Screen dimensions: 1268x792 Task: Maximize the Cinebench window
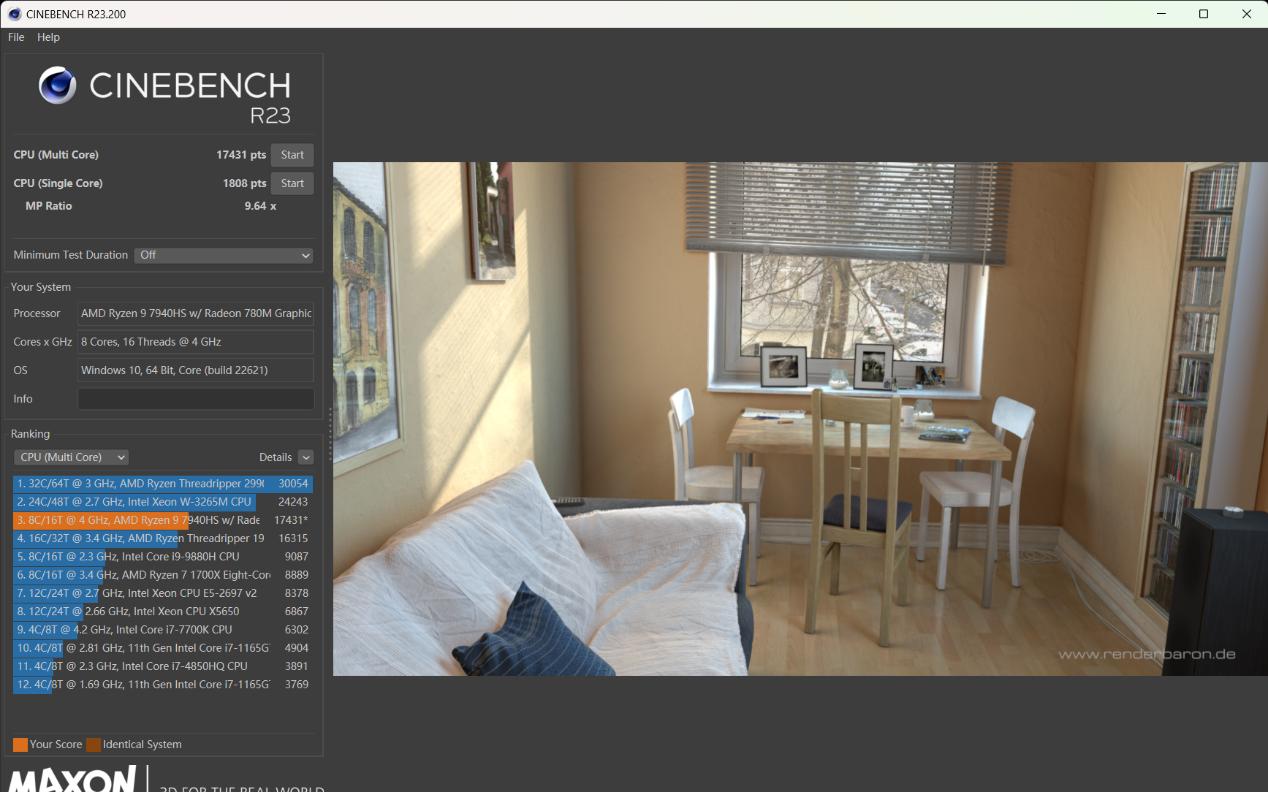coord(1203,14)
